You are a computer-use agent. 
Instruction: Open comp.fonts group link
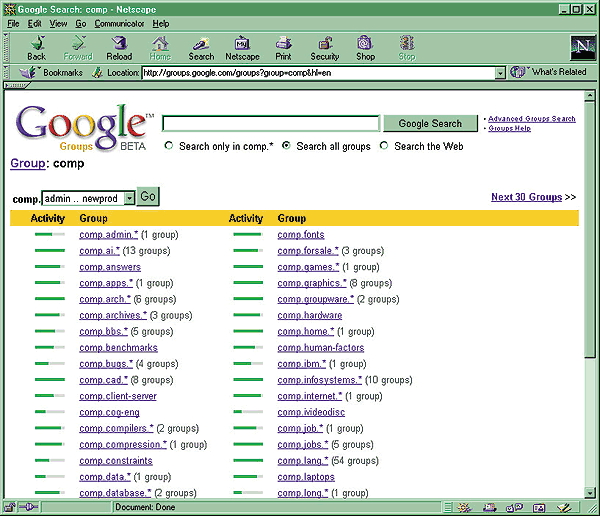pos(301,235)
